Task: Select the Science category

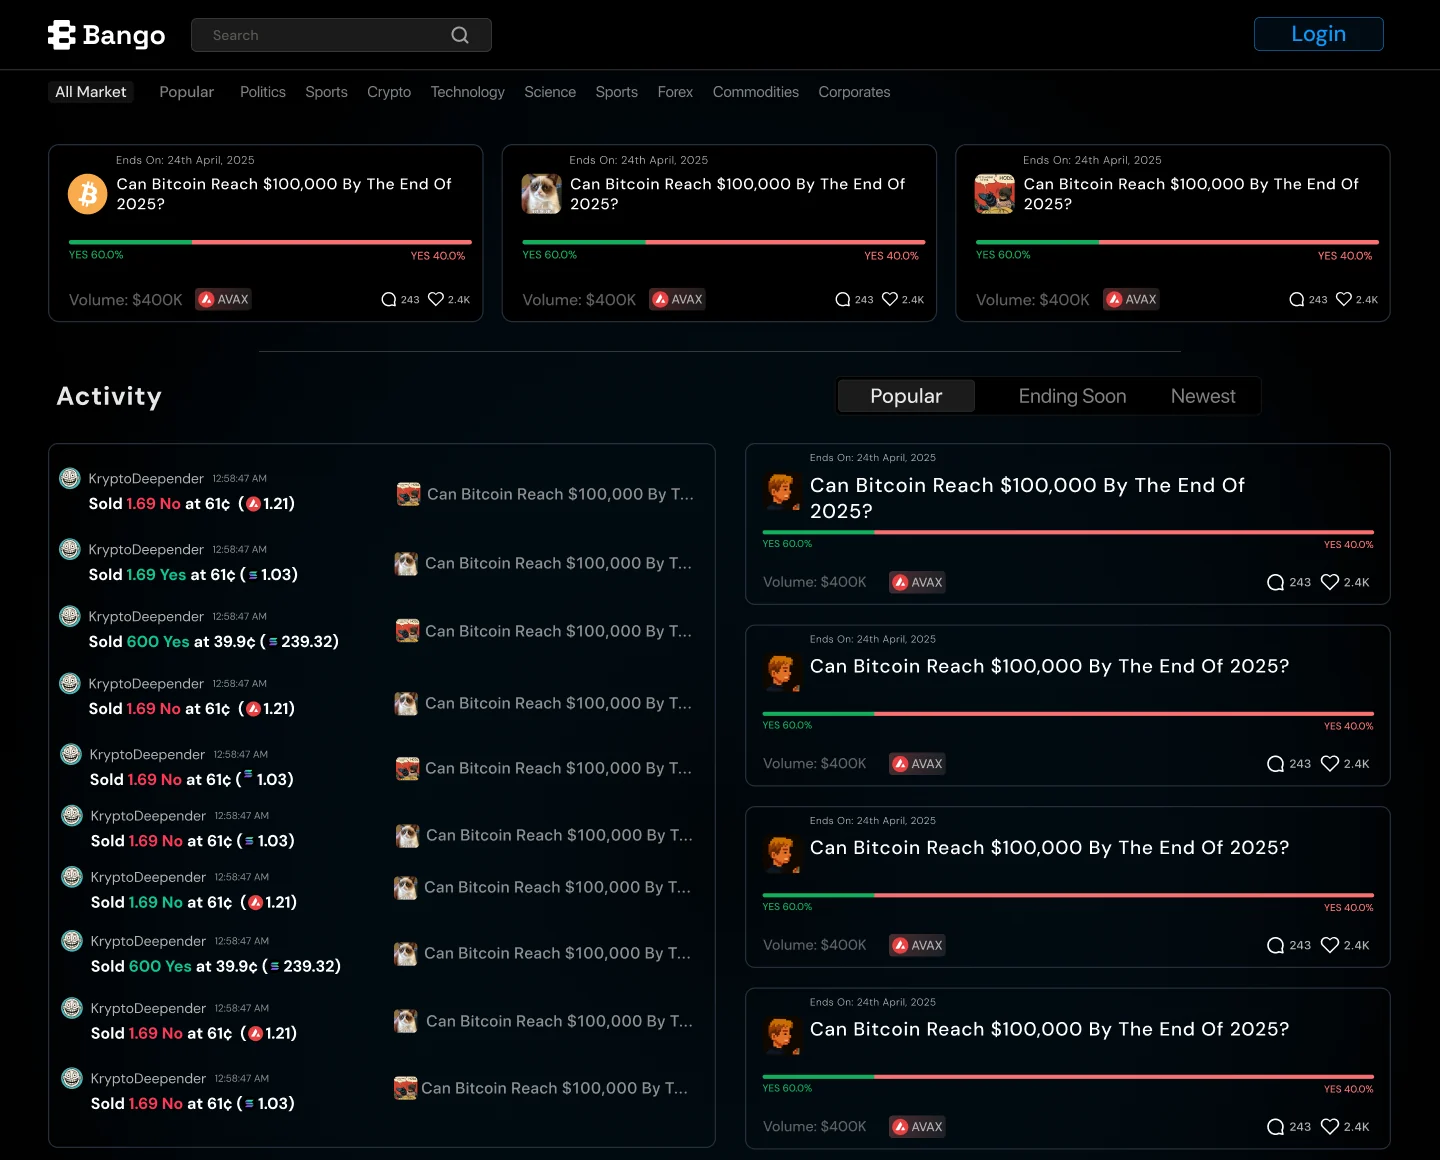Action: coord(550,92)
